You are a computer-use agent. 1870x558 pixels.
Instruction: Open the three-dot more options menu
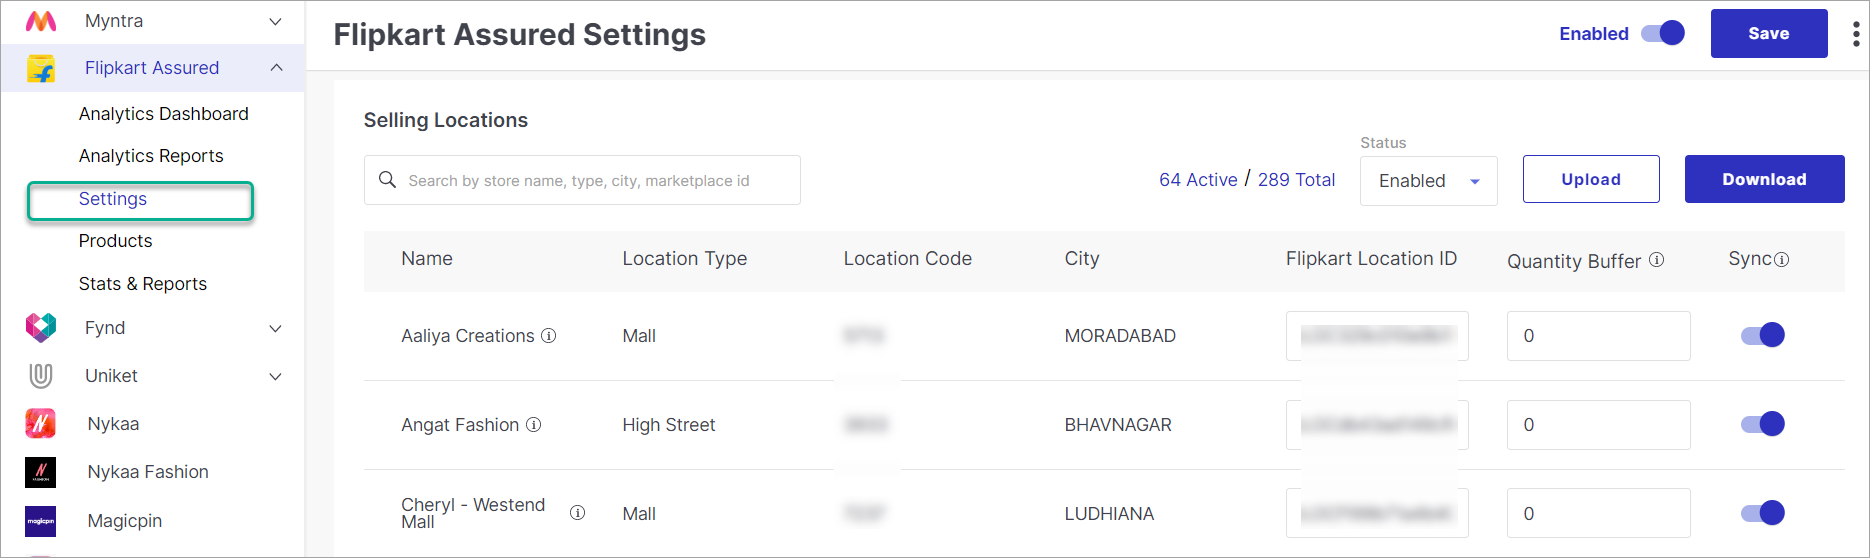(1856, 34)
